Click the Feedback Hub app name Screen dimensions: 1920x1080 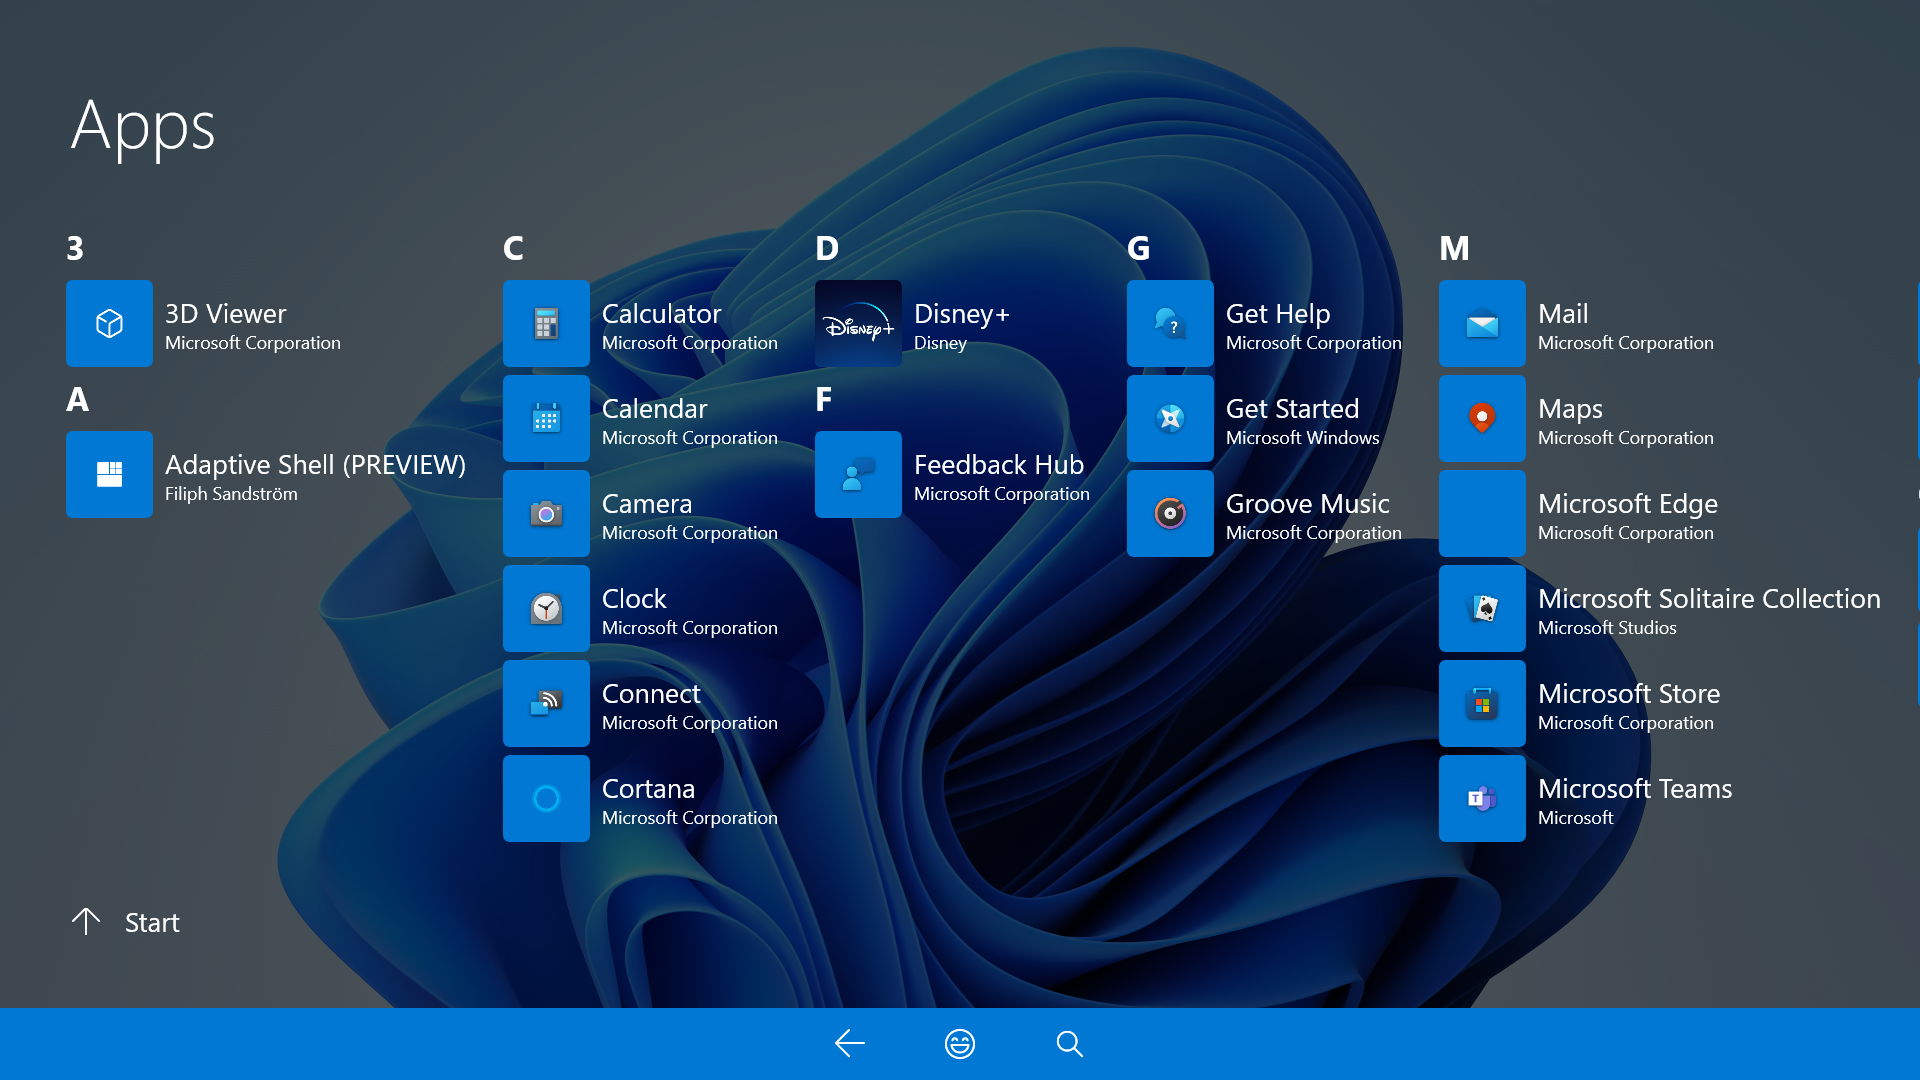point(998,465)
